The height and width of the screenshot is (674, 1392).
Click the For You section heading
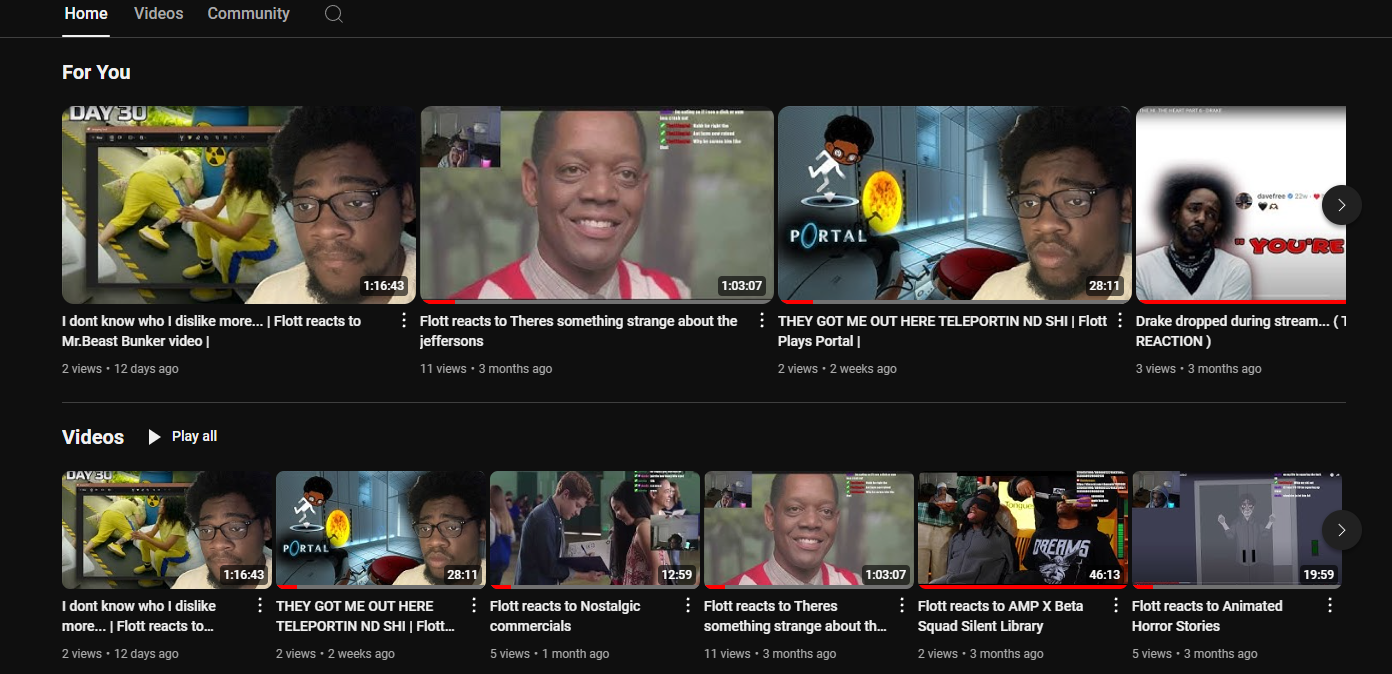pyautogui.click(x=96, y=72)
